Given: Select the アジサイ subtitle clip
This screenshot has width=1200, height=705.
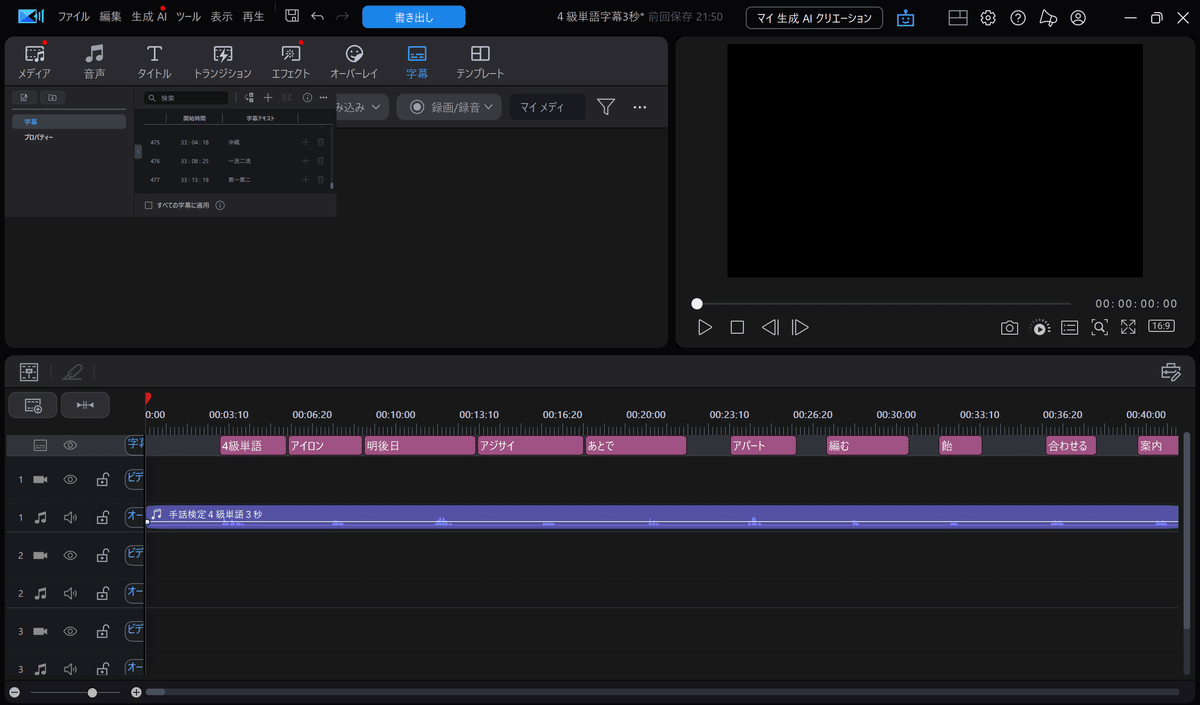Looking at the screenshot, I should coord(529,446).
